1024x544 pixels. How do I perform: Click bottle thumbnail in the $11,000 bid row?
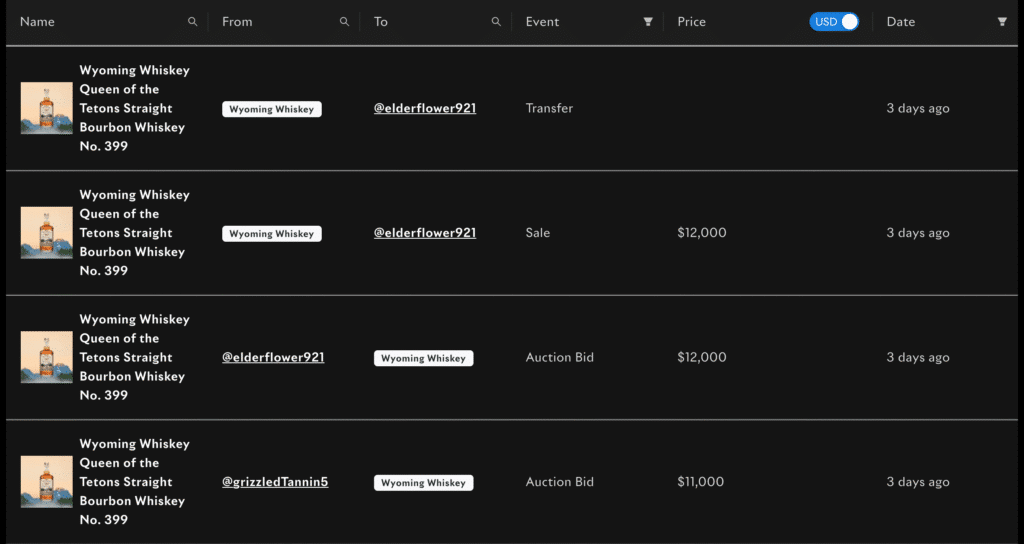pos(46,482)
